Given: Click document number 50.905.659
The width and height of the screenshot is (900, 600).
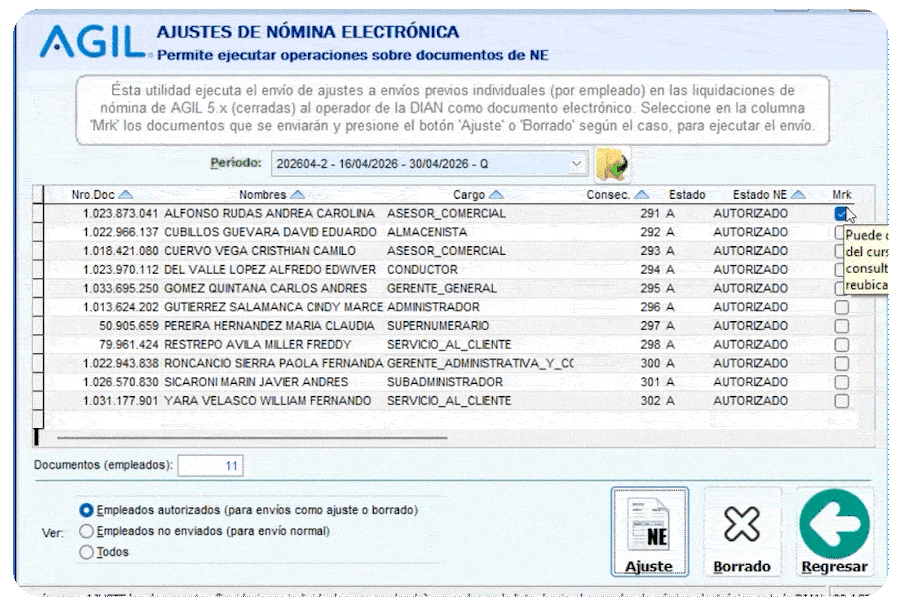Looking at the screenshot, I should [x=129, y=326].
